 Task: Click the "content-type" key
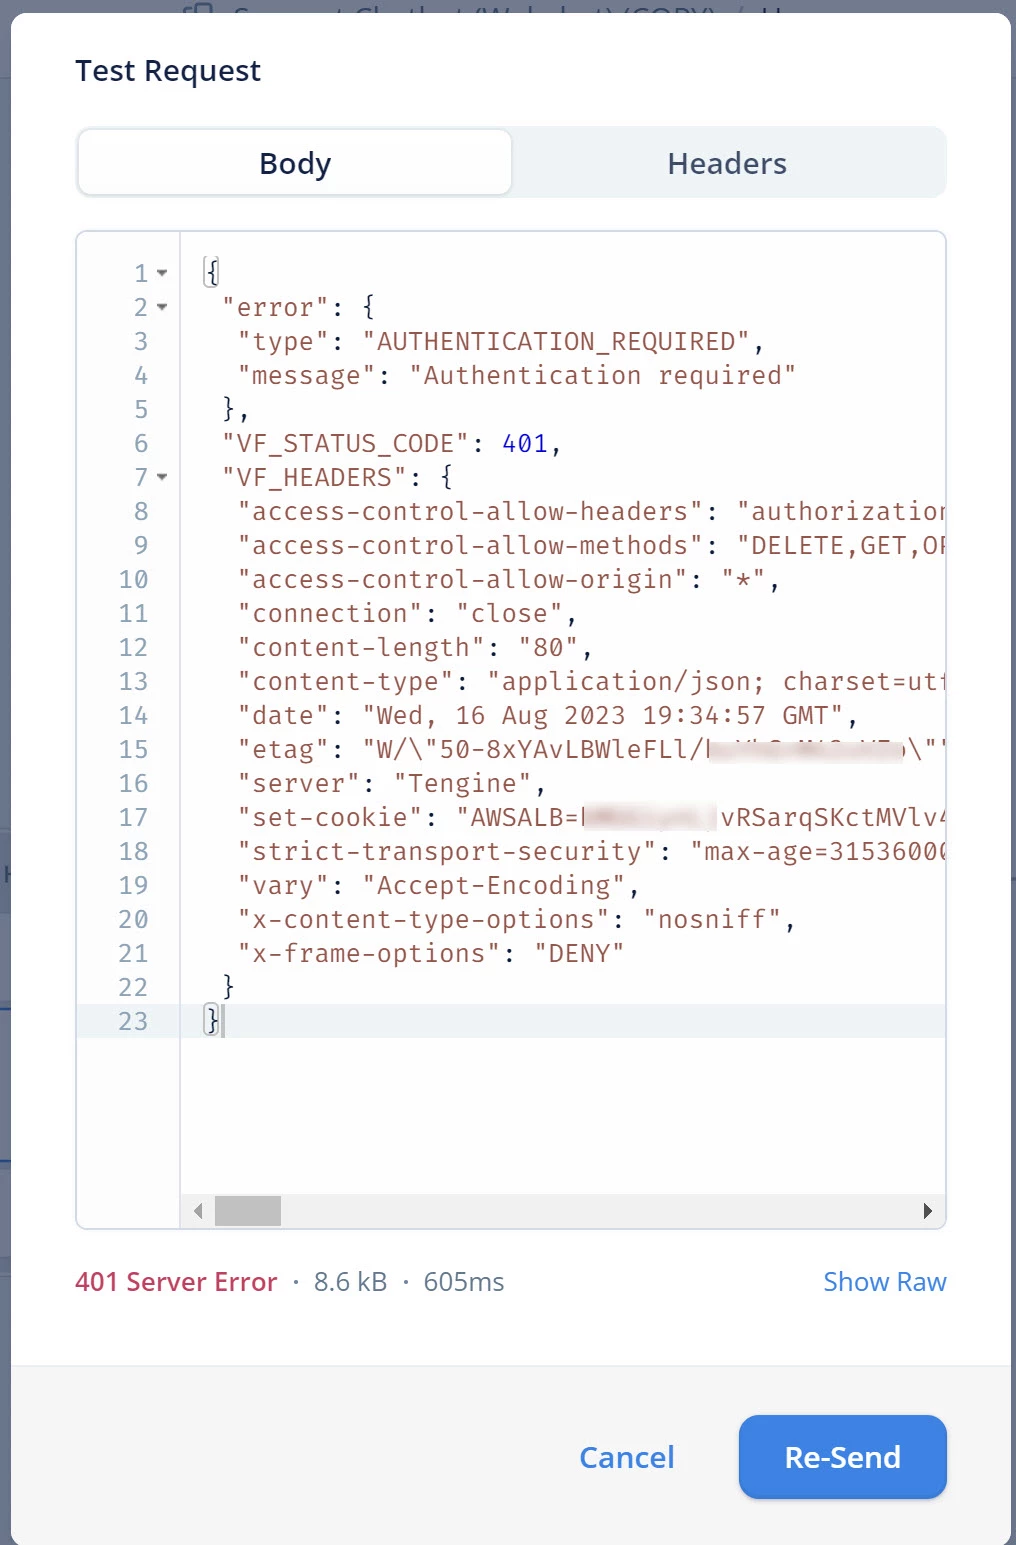(x=346, y=682)
